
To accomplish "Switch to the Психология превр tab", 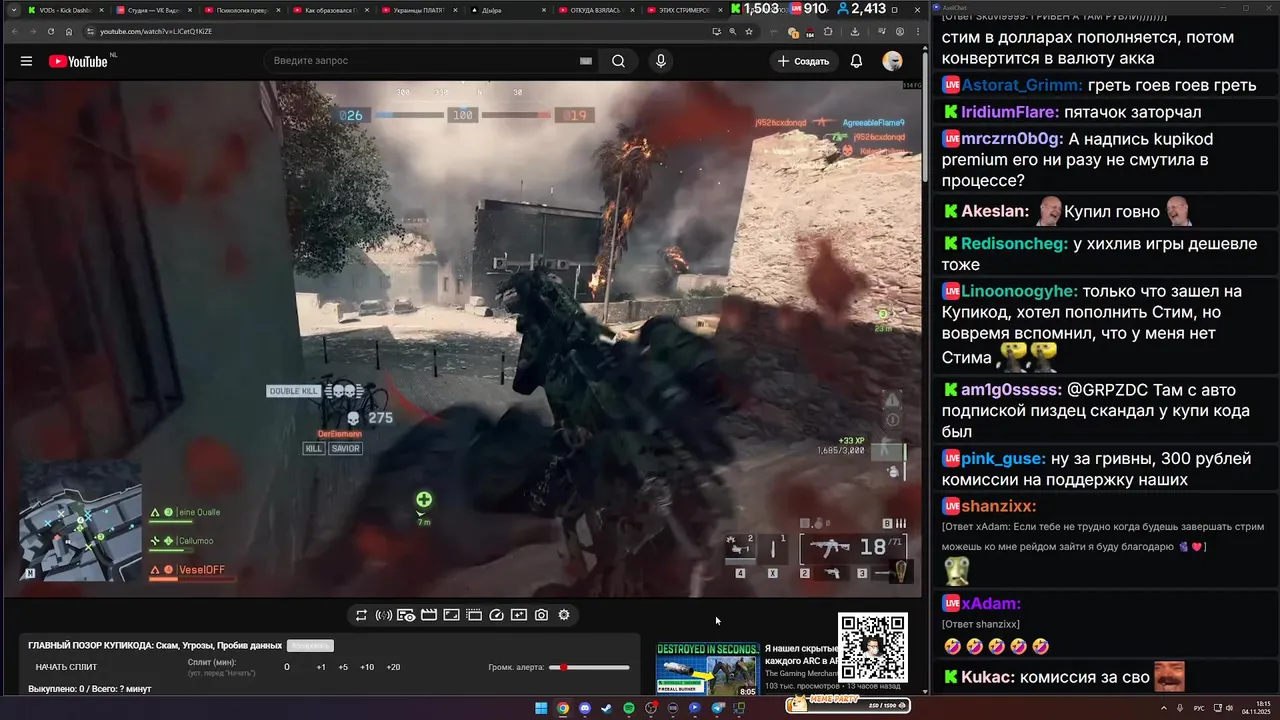I will click(242, 10).
